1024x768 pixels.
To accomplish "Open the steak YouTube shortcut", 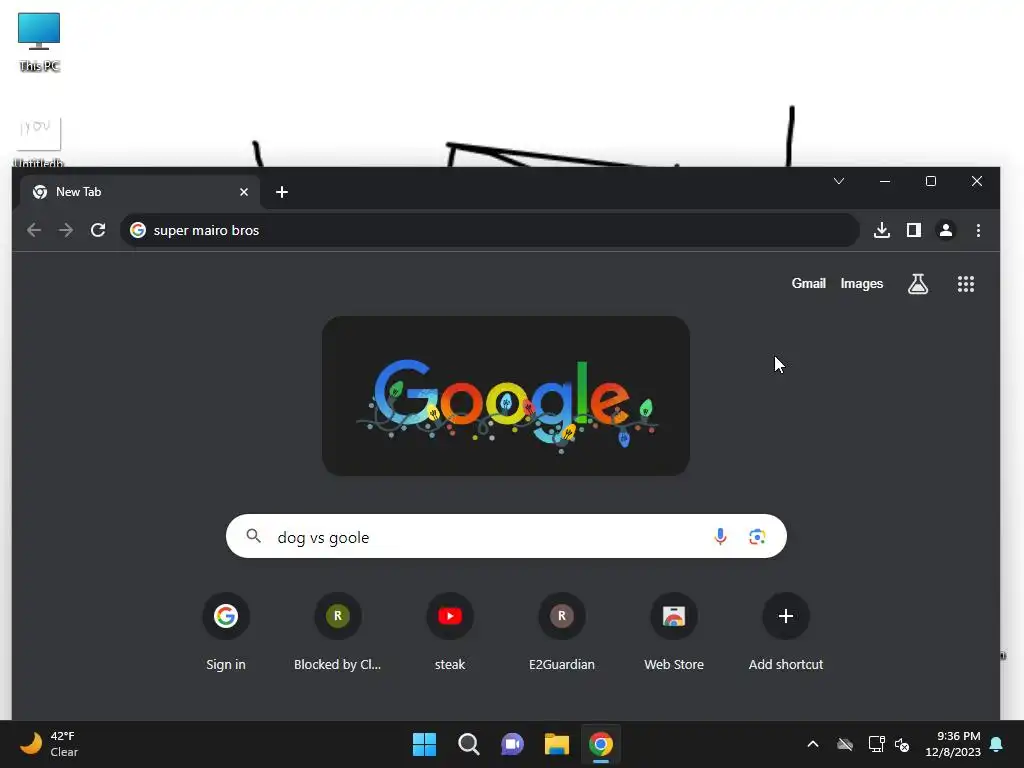I will (x=450, y=632).
